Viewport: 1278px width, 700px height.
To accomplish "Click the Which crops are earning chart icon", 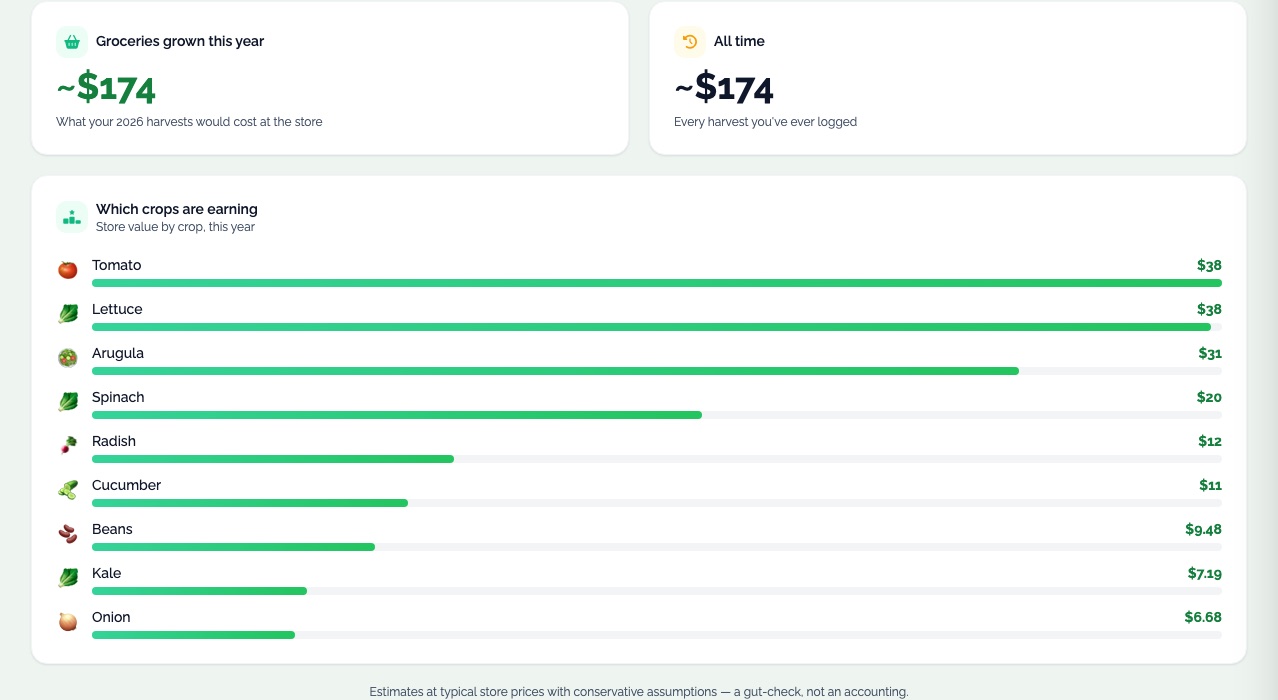I will [x=72, y=217].
